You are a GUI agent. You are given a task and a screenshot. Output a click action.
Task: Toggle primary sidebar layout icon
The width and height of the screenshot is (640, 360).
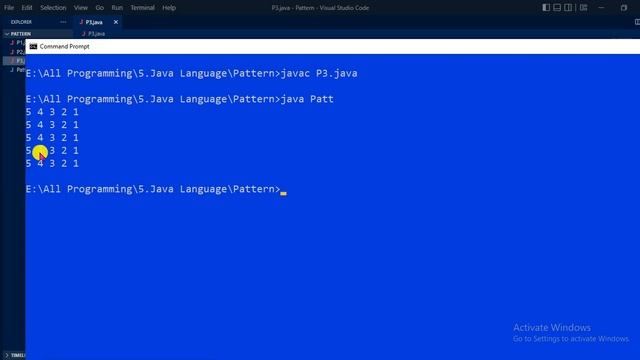pos(546,8)
